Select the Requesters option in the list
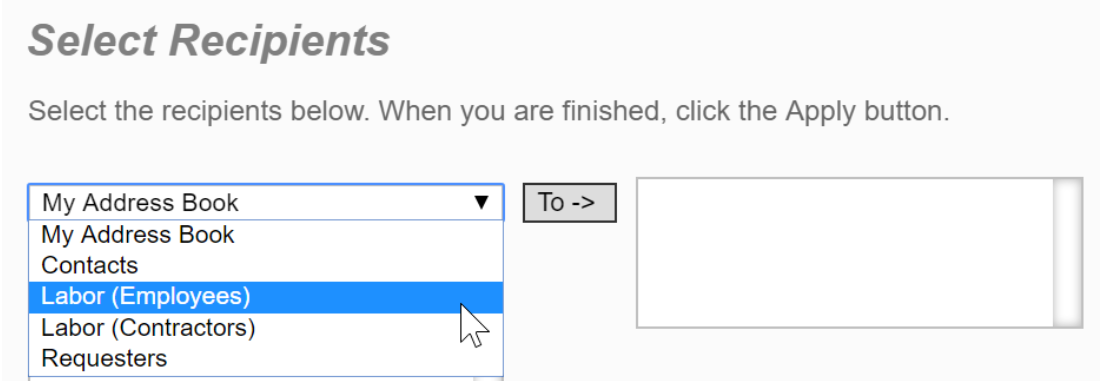 [x=266, y=359]
